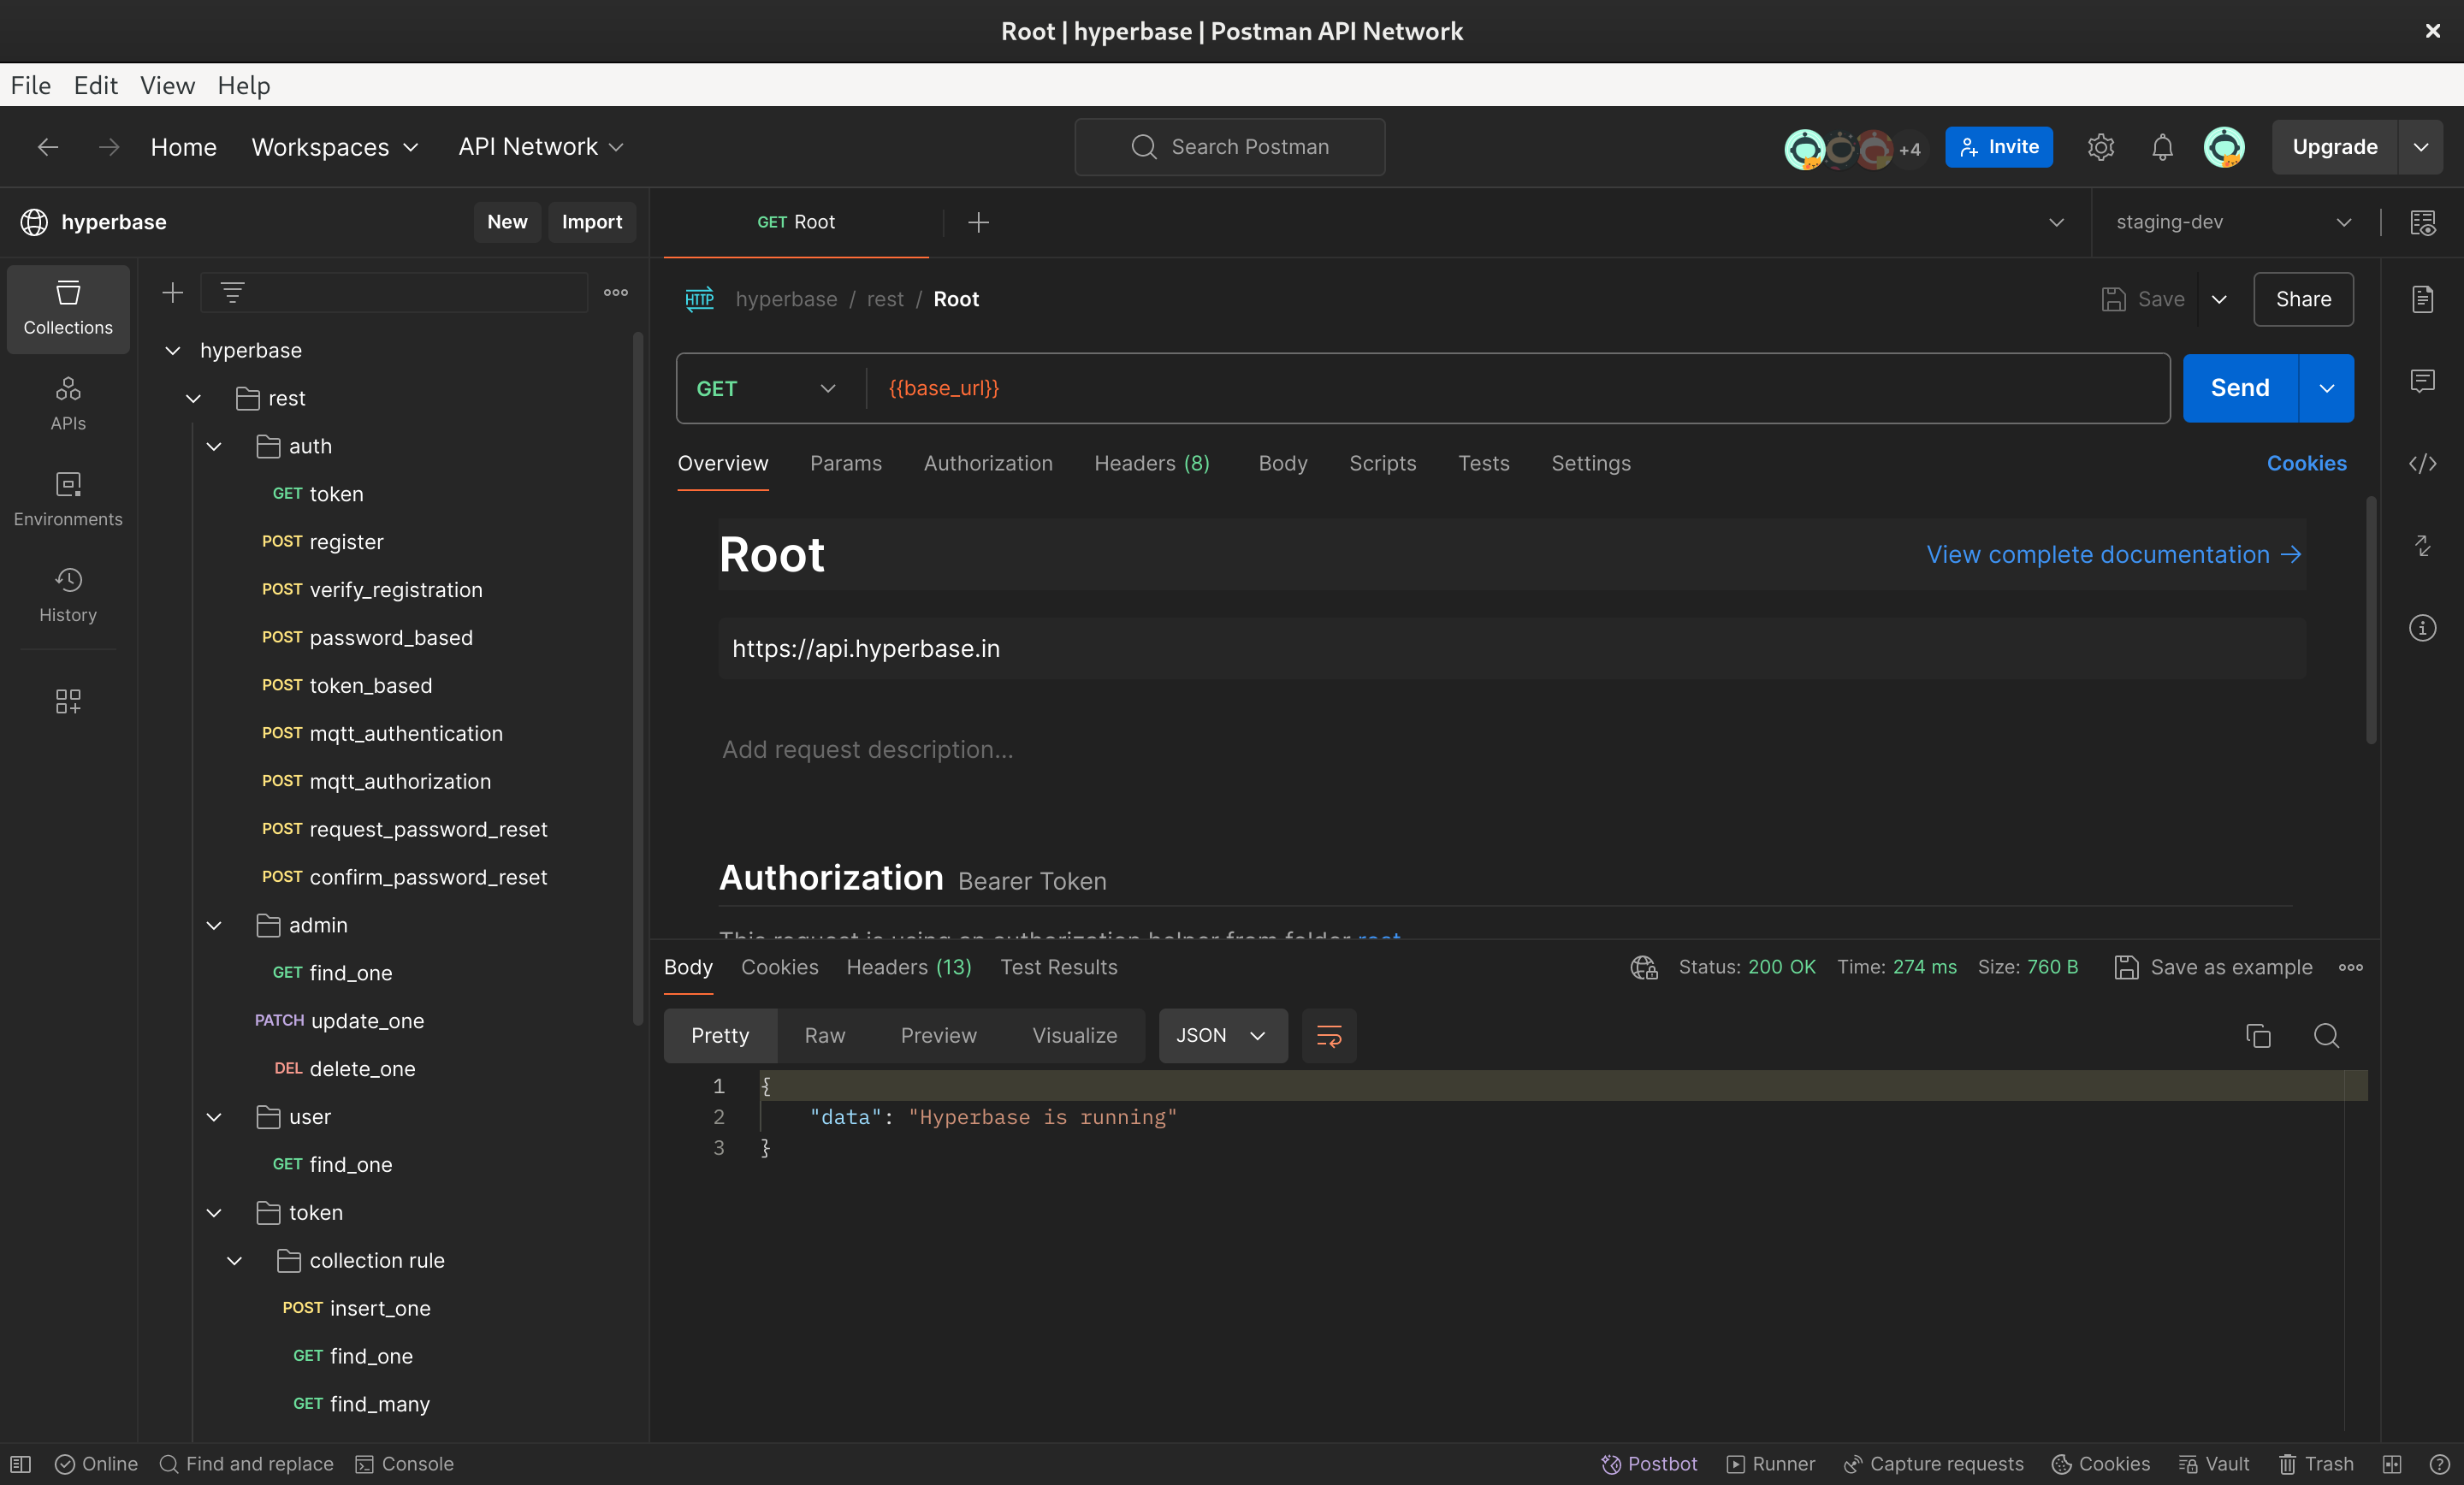Toggle the sidebar via bottom-left icon
The image size is (2464, 1485).
21,1463
